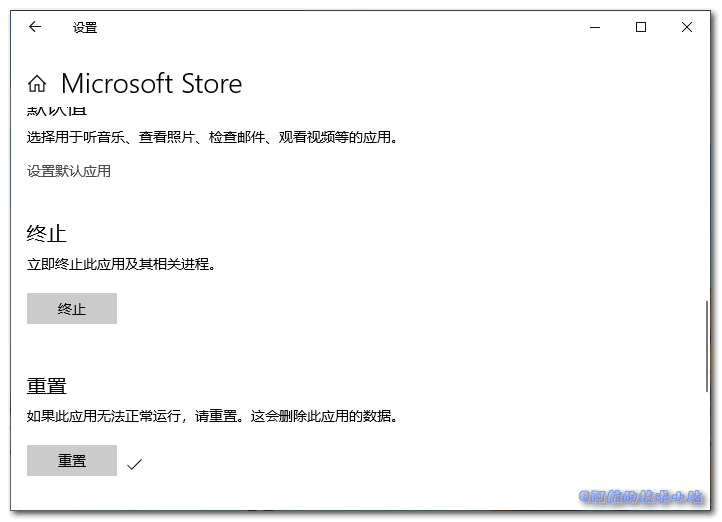Minimize the 设置 window
Viewport: 722px width, 522px height.
coord(596,27)
